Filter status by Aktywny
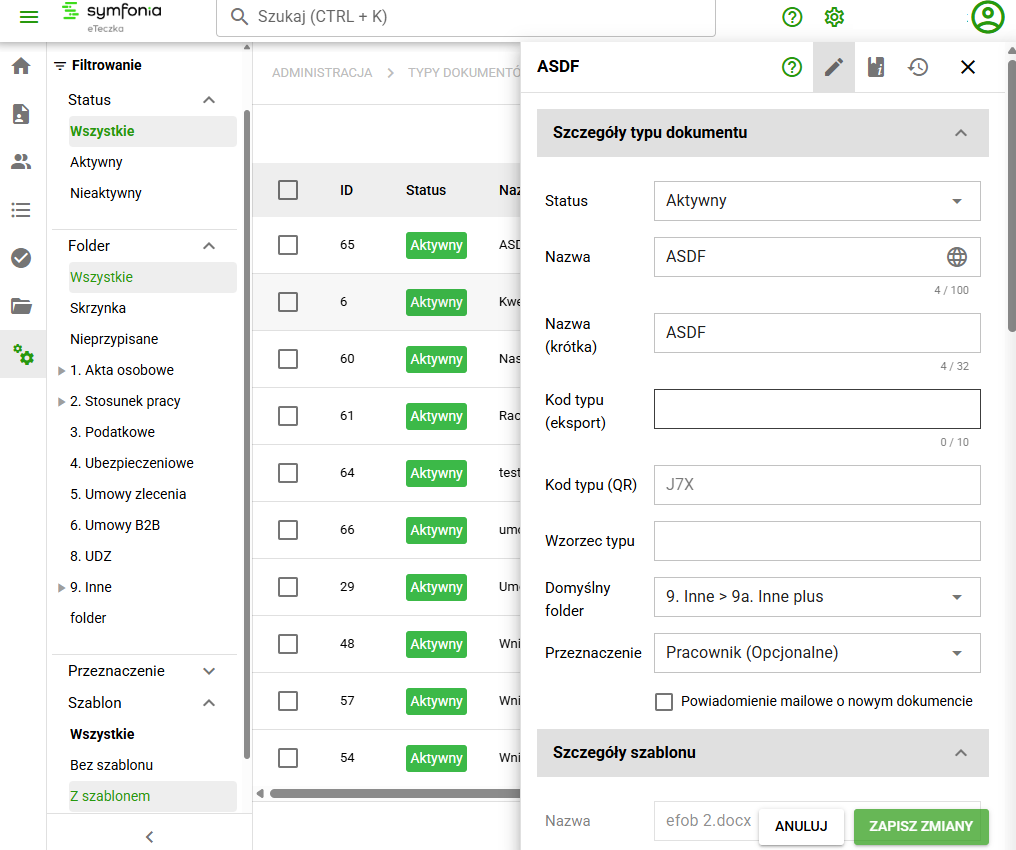 pyautogui.click(x=97, y=162)
